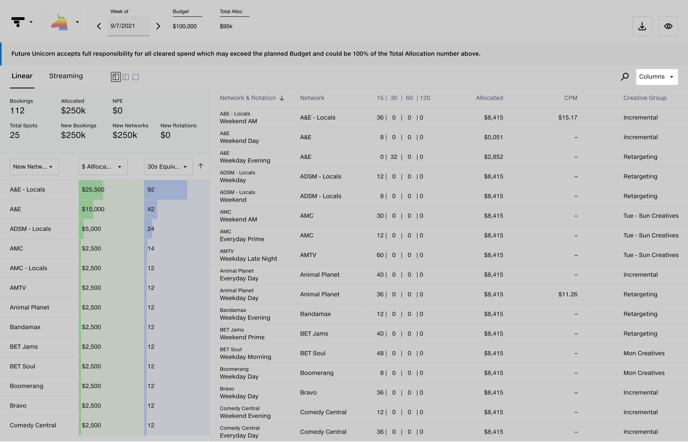
Task: Click sort arrow on Network & Rotation
Action: pyautogui.click(x=282, y=98)
